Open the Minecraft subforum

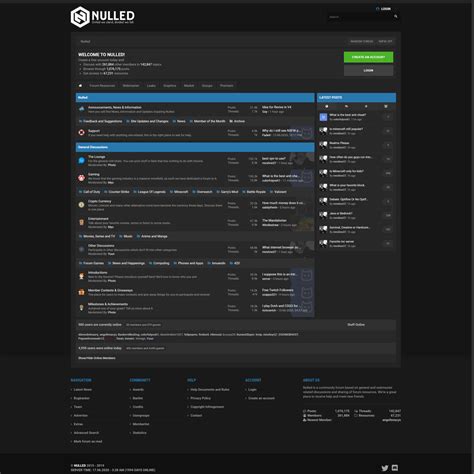(181, 192)
